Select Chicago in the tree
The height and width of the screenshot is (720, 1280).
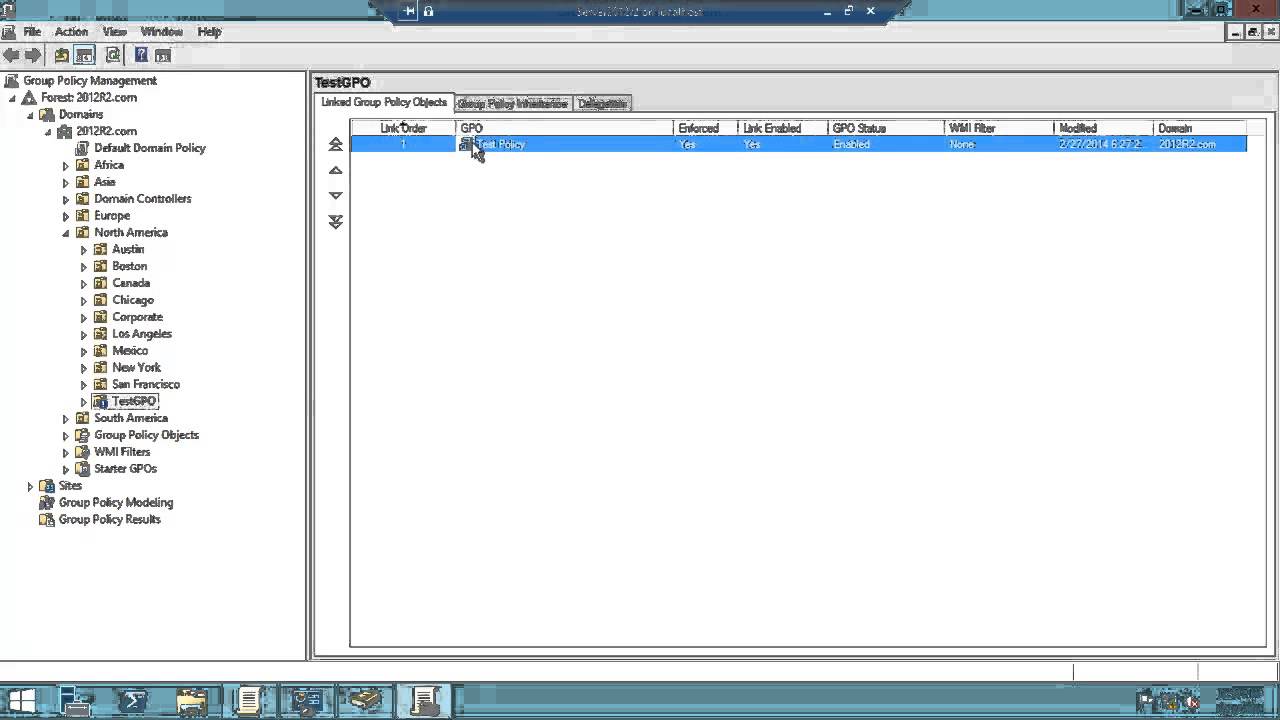point(133,301)
